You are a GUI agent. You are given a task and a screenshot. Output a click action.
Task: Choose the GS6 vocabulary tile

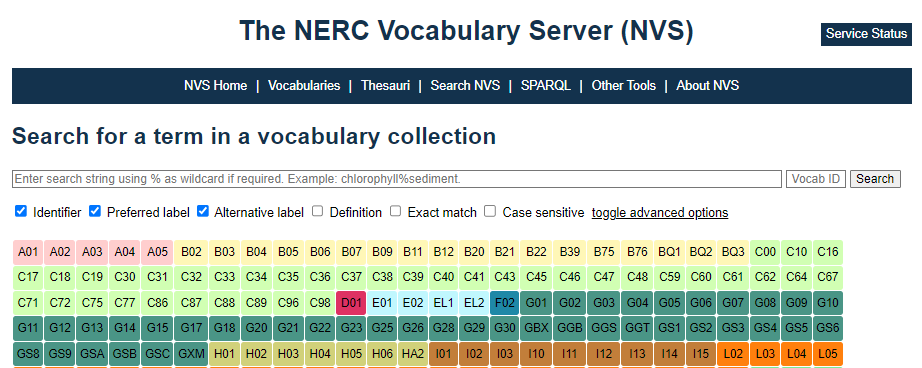tap(827, 328)
